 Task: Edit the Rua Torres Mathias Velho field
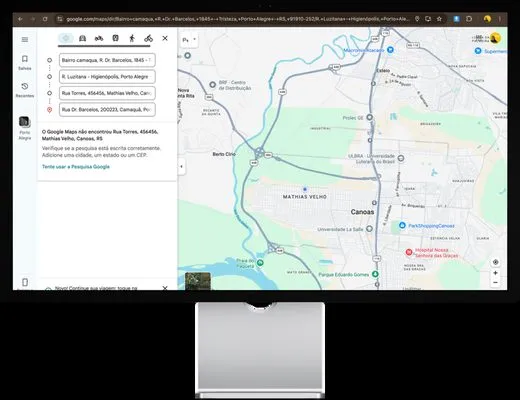[107, 93]
